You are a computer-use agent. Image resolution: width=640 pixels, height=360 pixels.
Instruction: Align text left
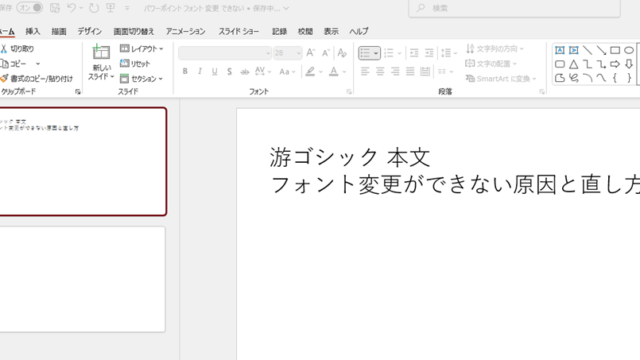click(x=365, y=72)
